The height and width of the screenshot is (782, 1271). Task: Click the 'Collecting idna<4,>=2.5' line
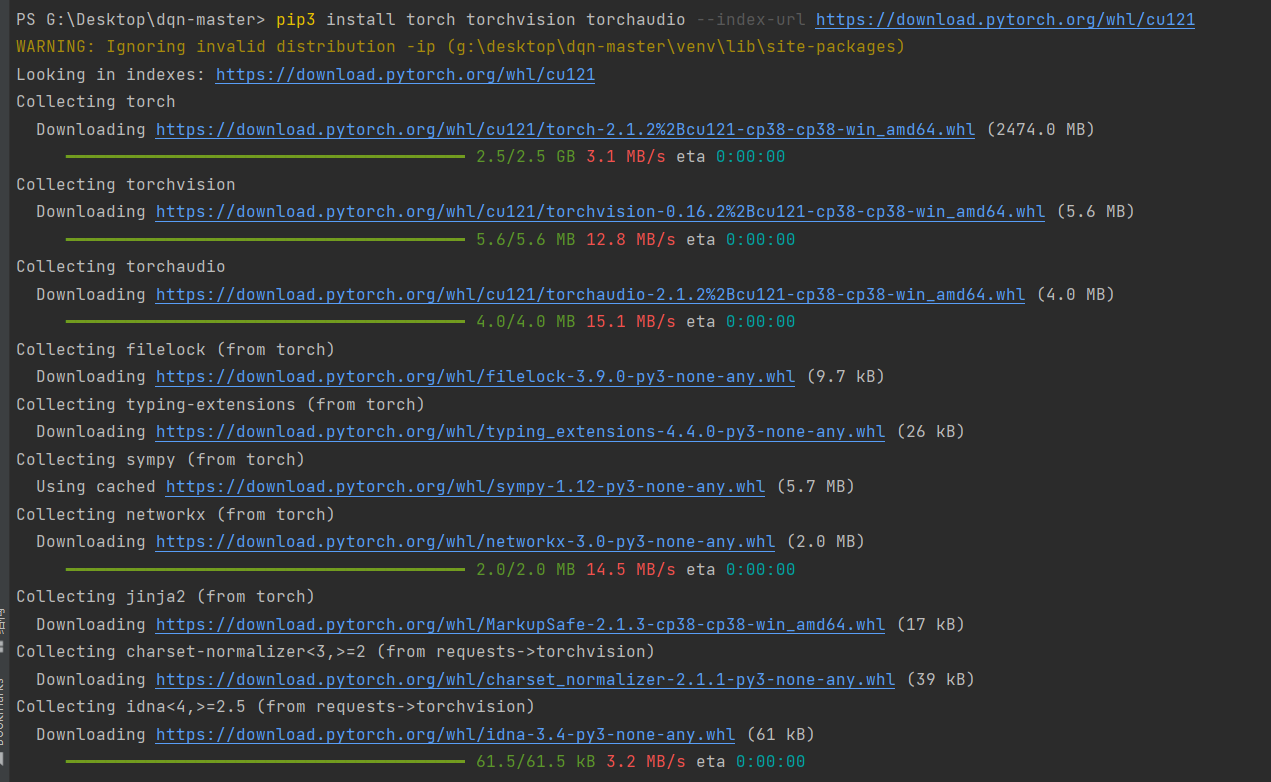[276, 706]
